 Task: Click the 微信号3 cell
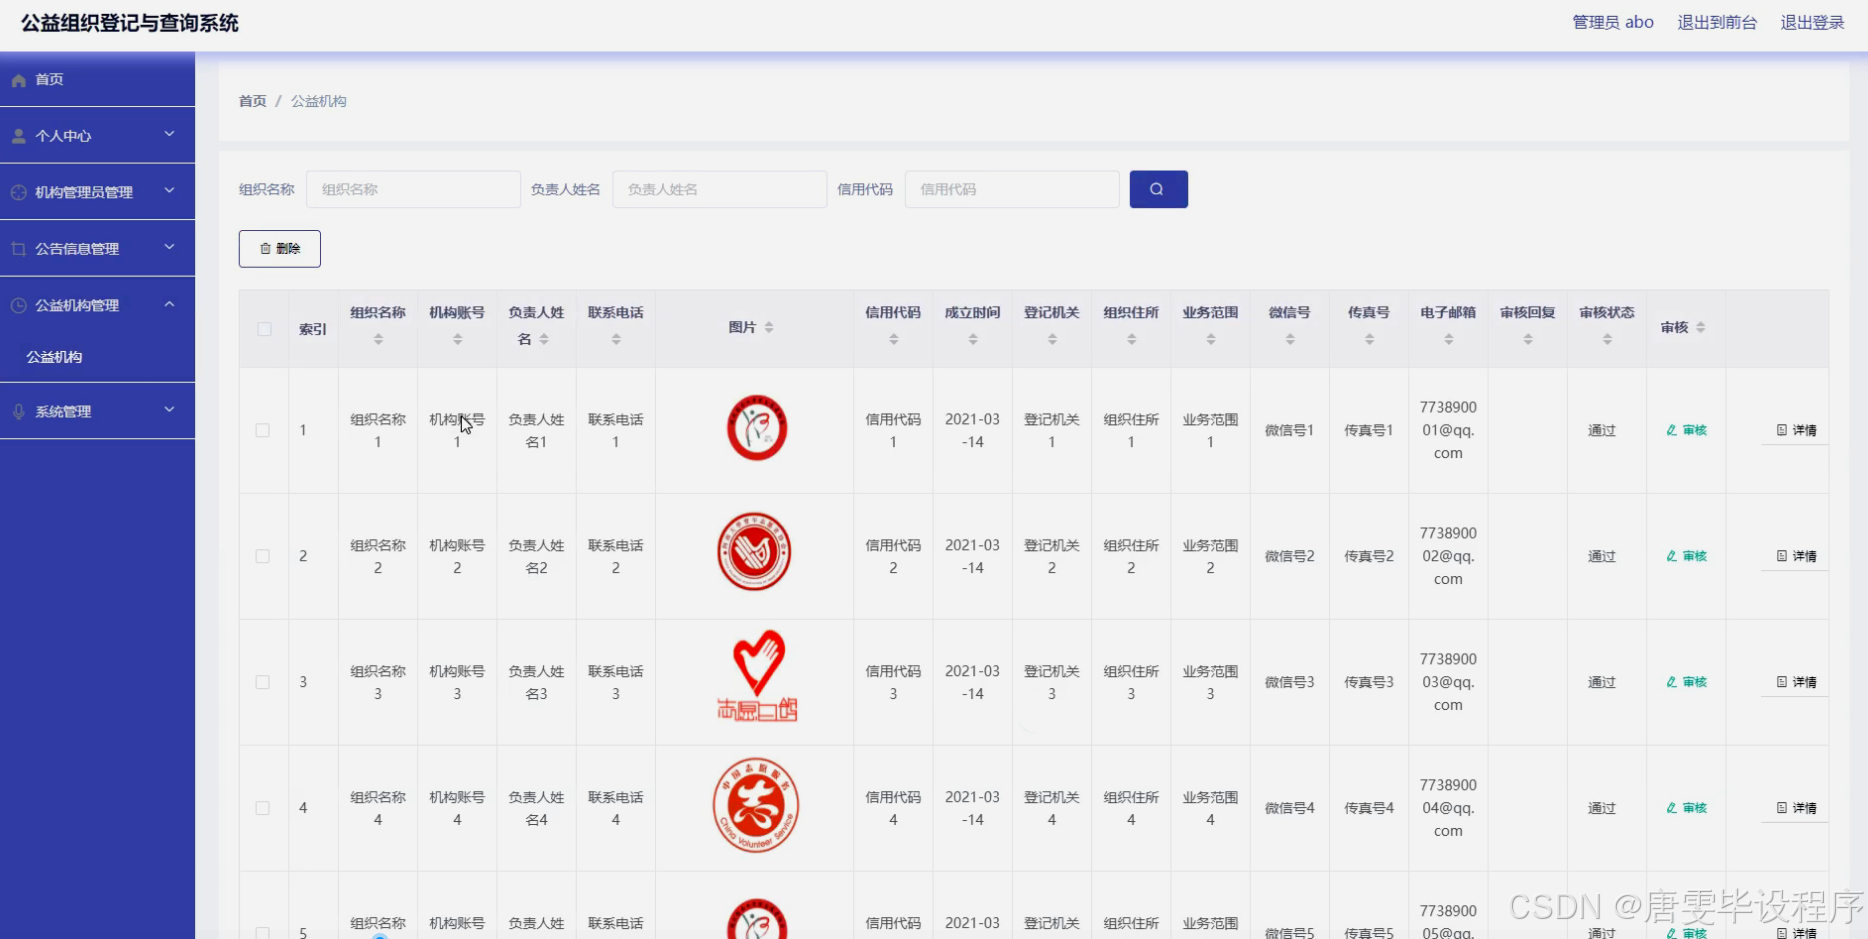(x=1290, y=682)
